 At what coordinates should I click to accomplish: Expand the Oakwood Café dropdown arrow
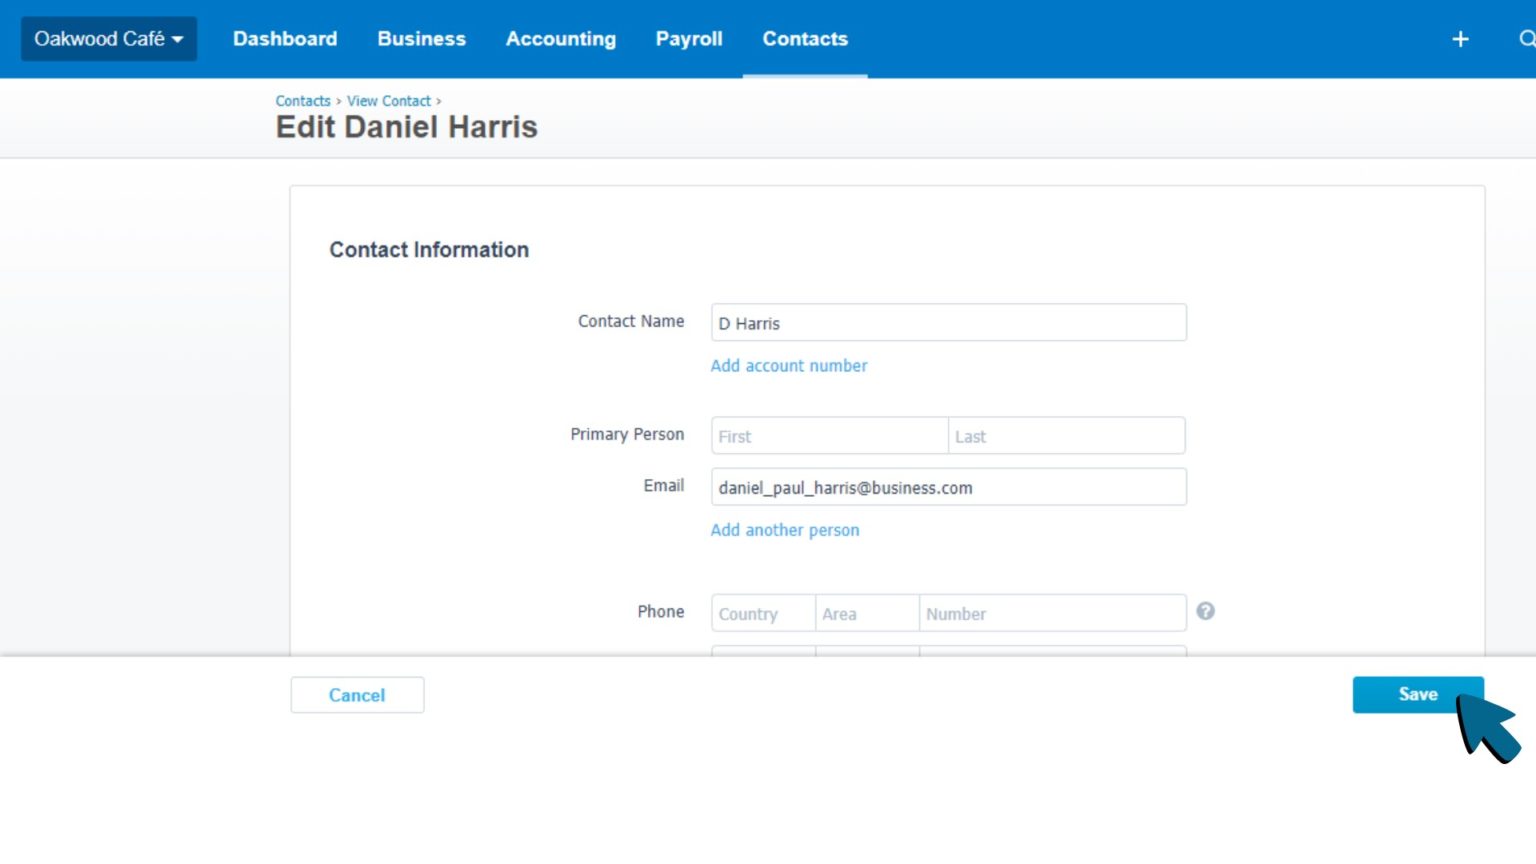click(x=175, y=40)
